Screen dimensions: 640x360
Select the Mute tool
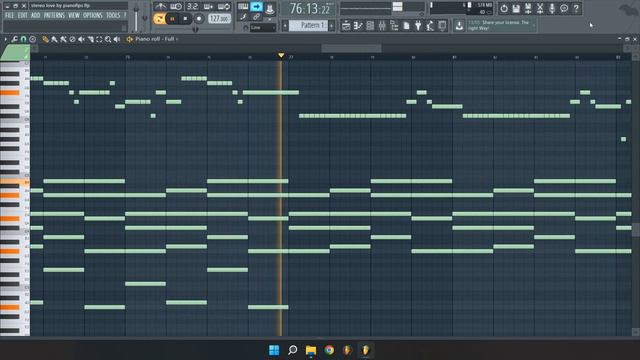coord(81,39)
